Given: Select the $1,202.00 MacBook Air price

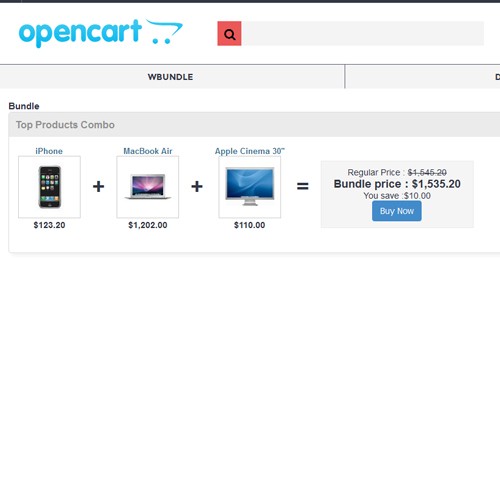Looking at the screenshot, I should tap(148, 225).
